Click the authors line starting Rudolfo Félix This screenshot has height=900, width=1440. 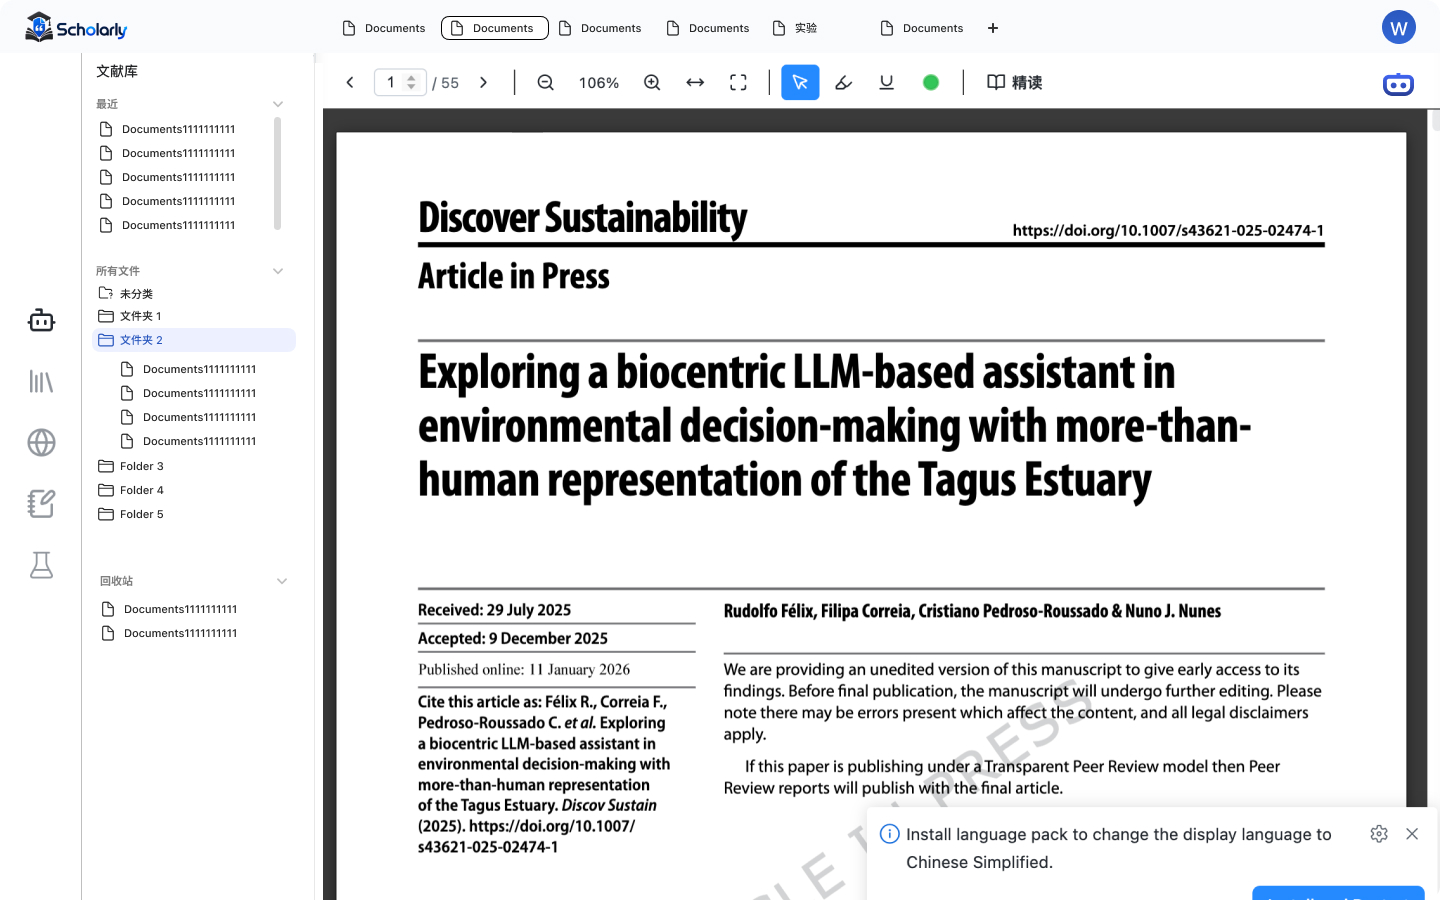coord(972,611)
